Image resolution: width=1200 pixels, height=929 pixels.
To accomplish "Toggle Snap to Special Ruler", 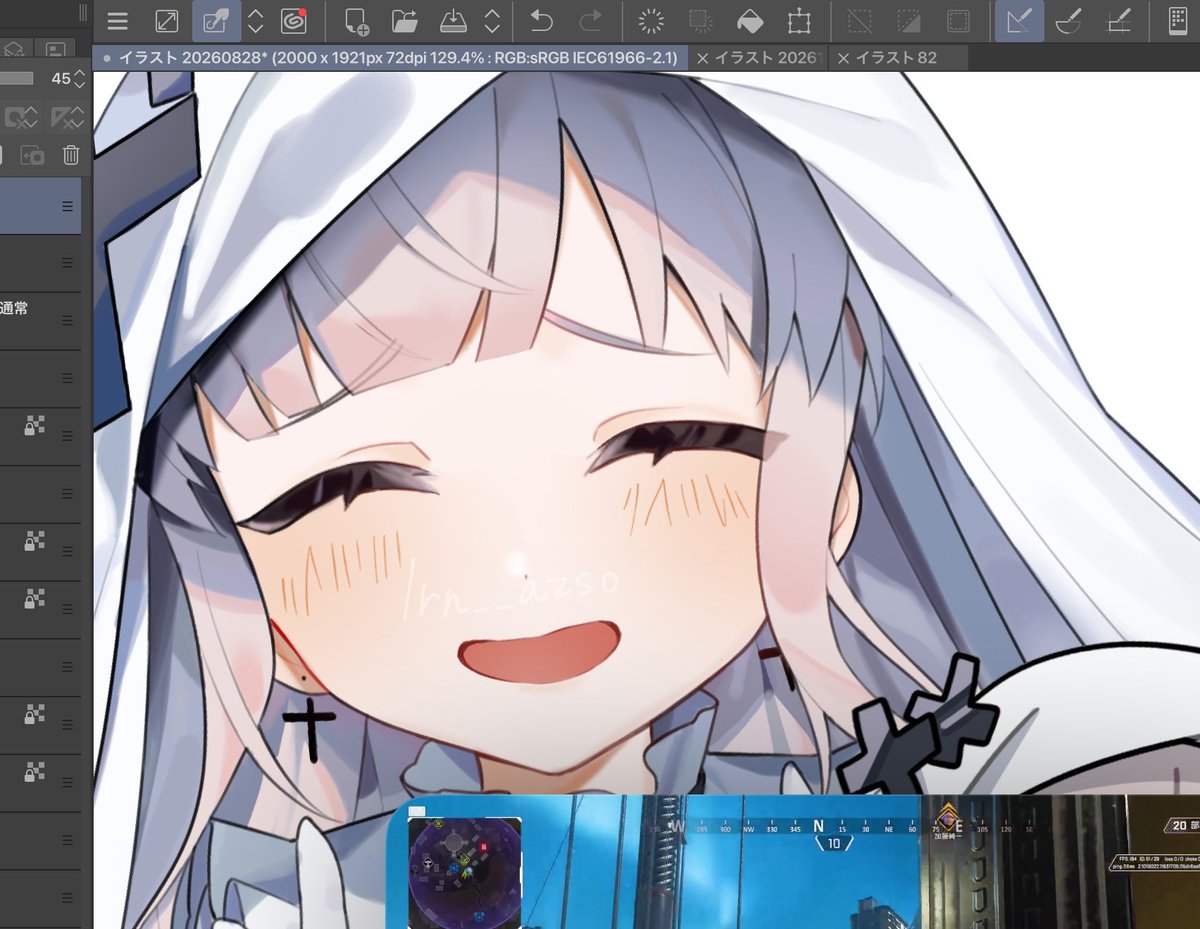I will [1069, 21].
